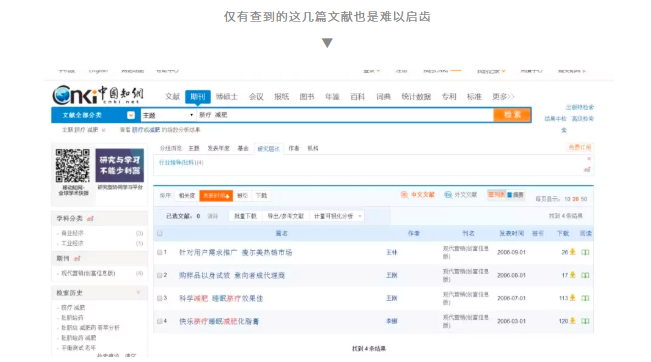The image size is (651, 362).
Task: Click the orange 检索 search button
Action: tap(512, 115)
